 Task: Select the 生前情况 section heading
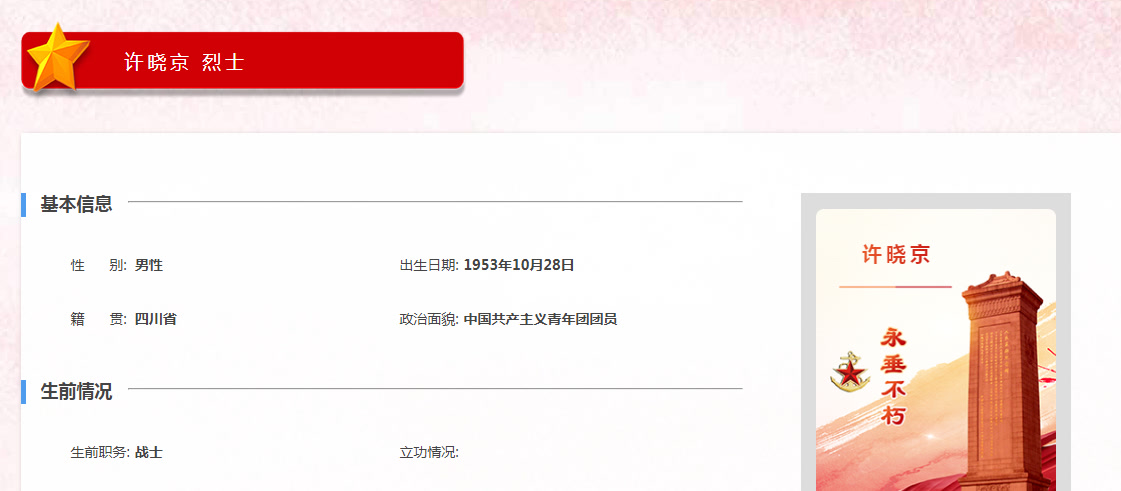click(76, 392)
